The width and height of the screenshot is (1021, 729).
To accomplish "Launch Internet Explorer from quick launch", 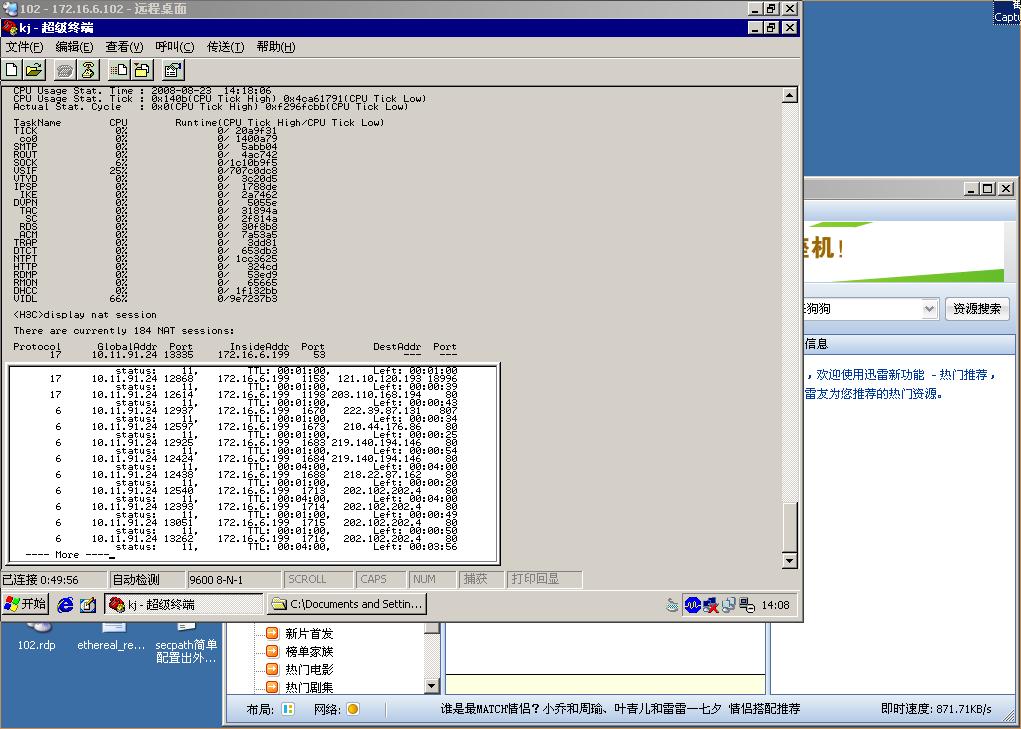I will [66, 604].
